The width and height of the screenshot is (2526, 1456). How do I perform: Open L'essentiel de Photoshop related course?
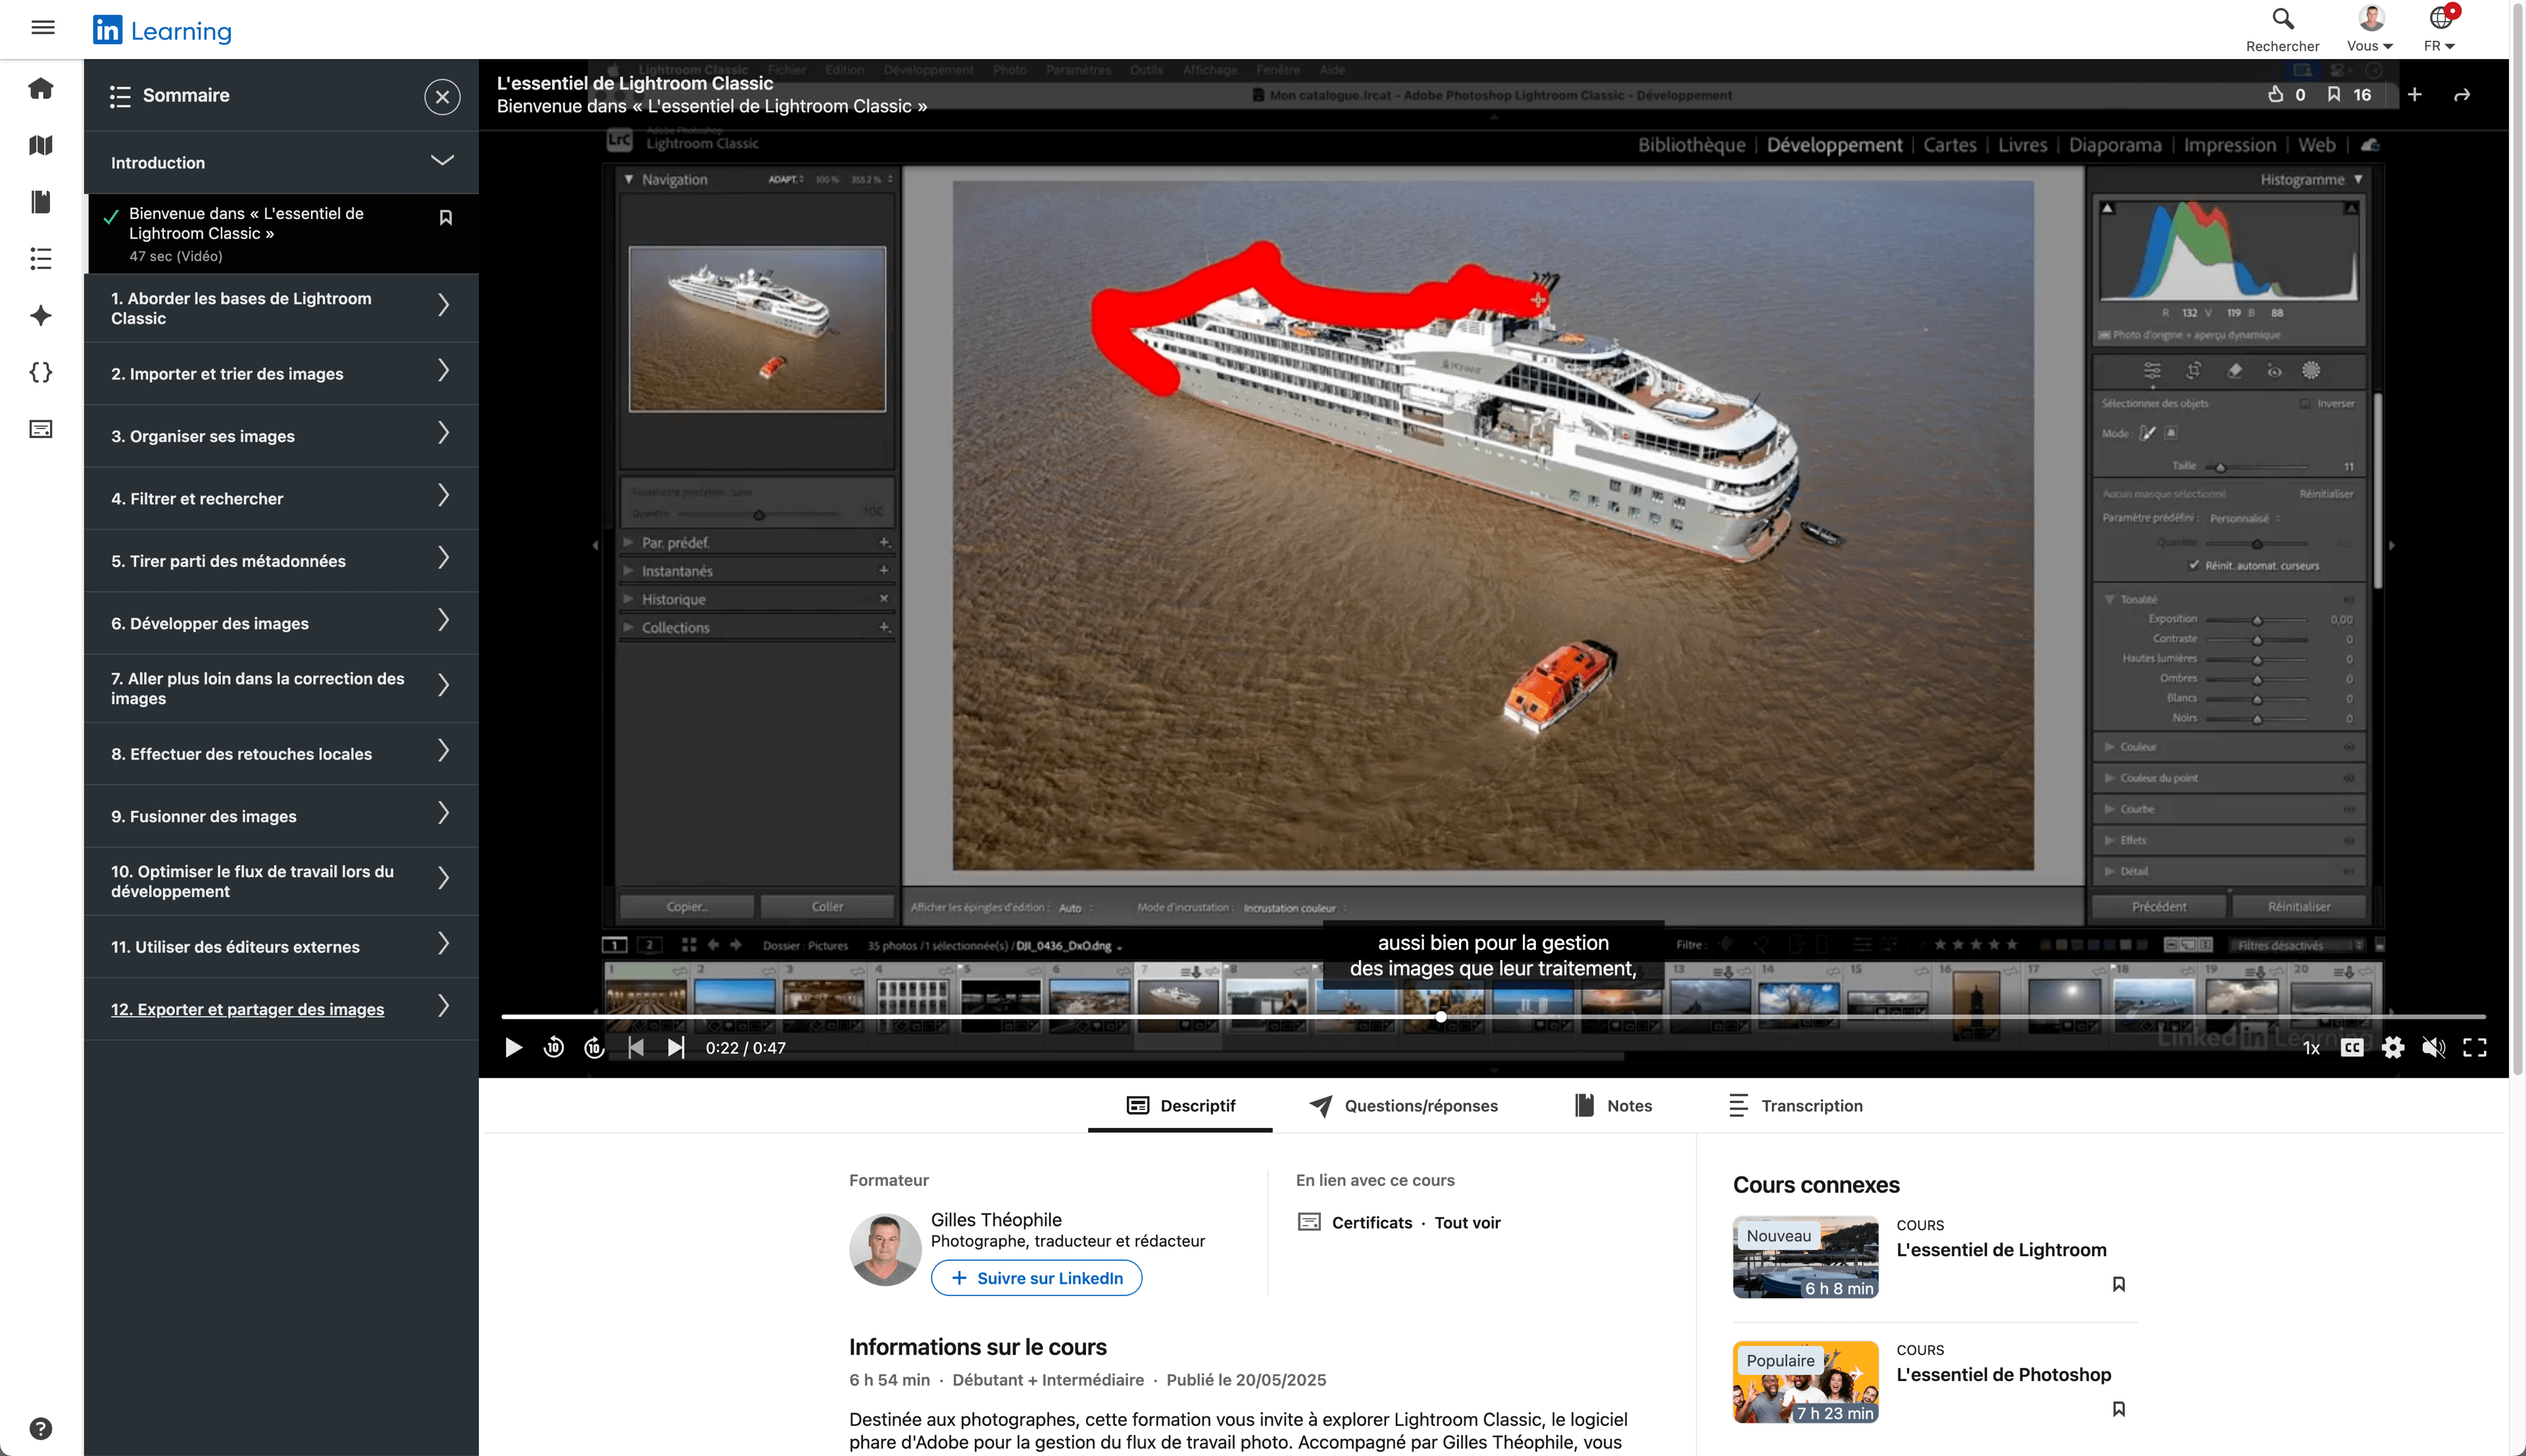coord(2003,1374)
